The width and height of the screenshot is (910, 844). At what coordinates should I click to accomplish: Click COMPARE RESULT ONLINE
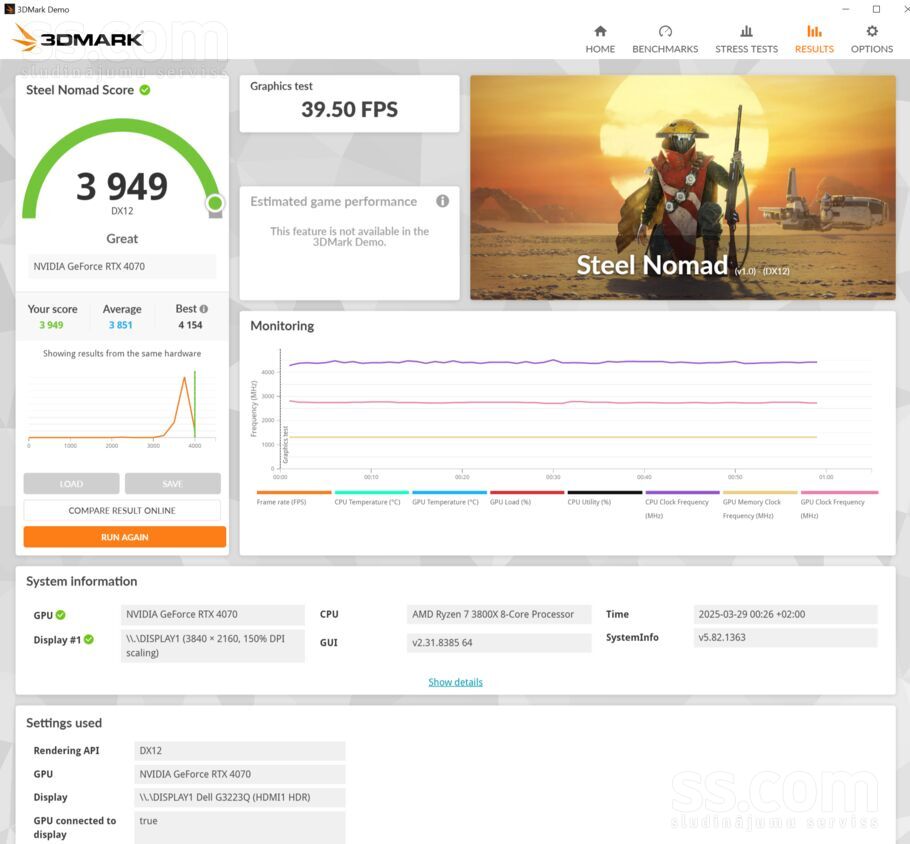[x=122, y=510]
